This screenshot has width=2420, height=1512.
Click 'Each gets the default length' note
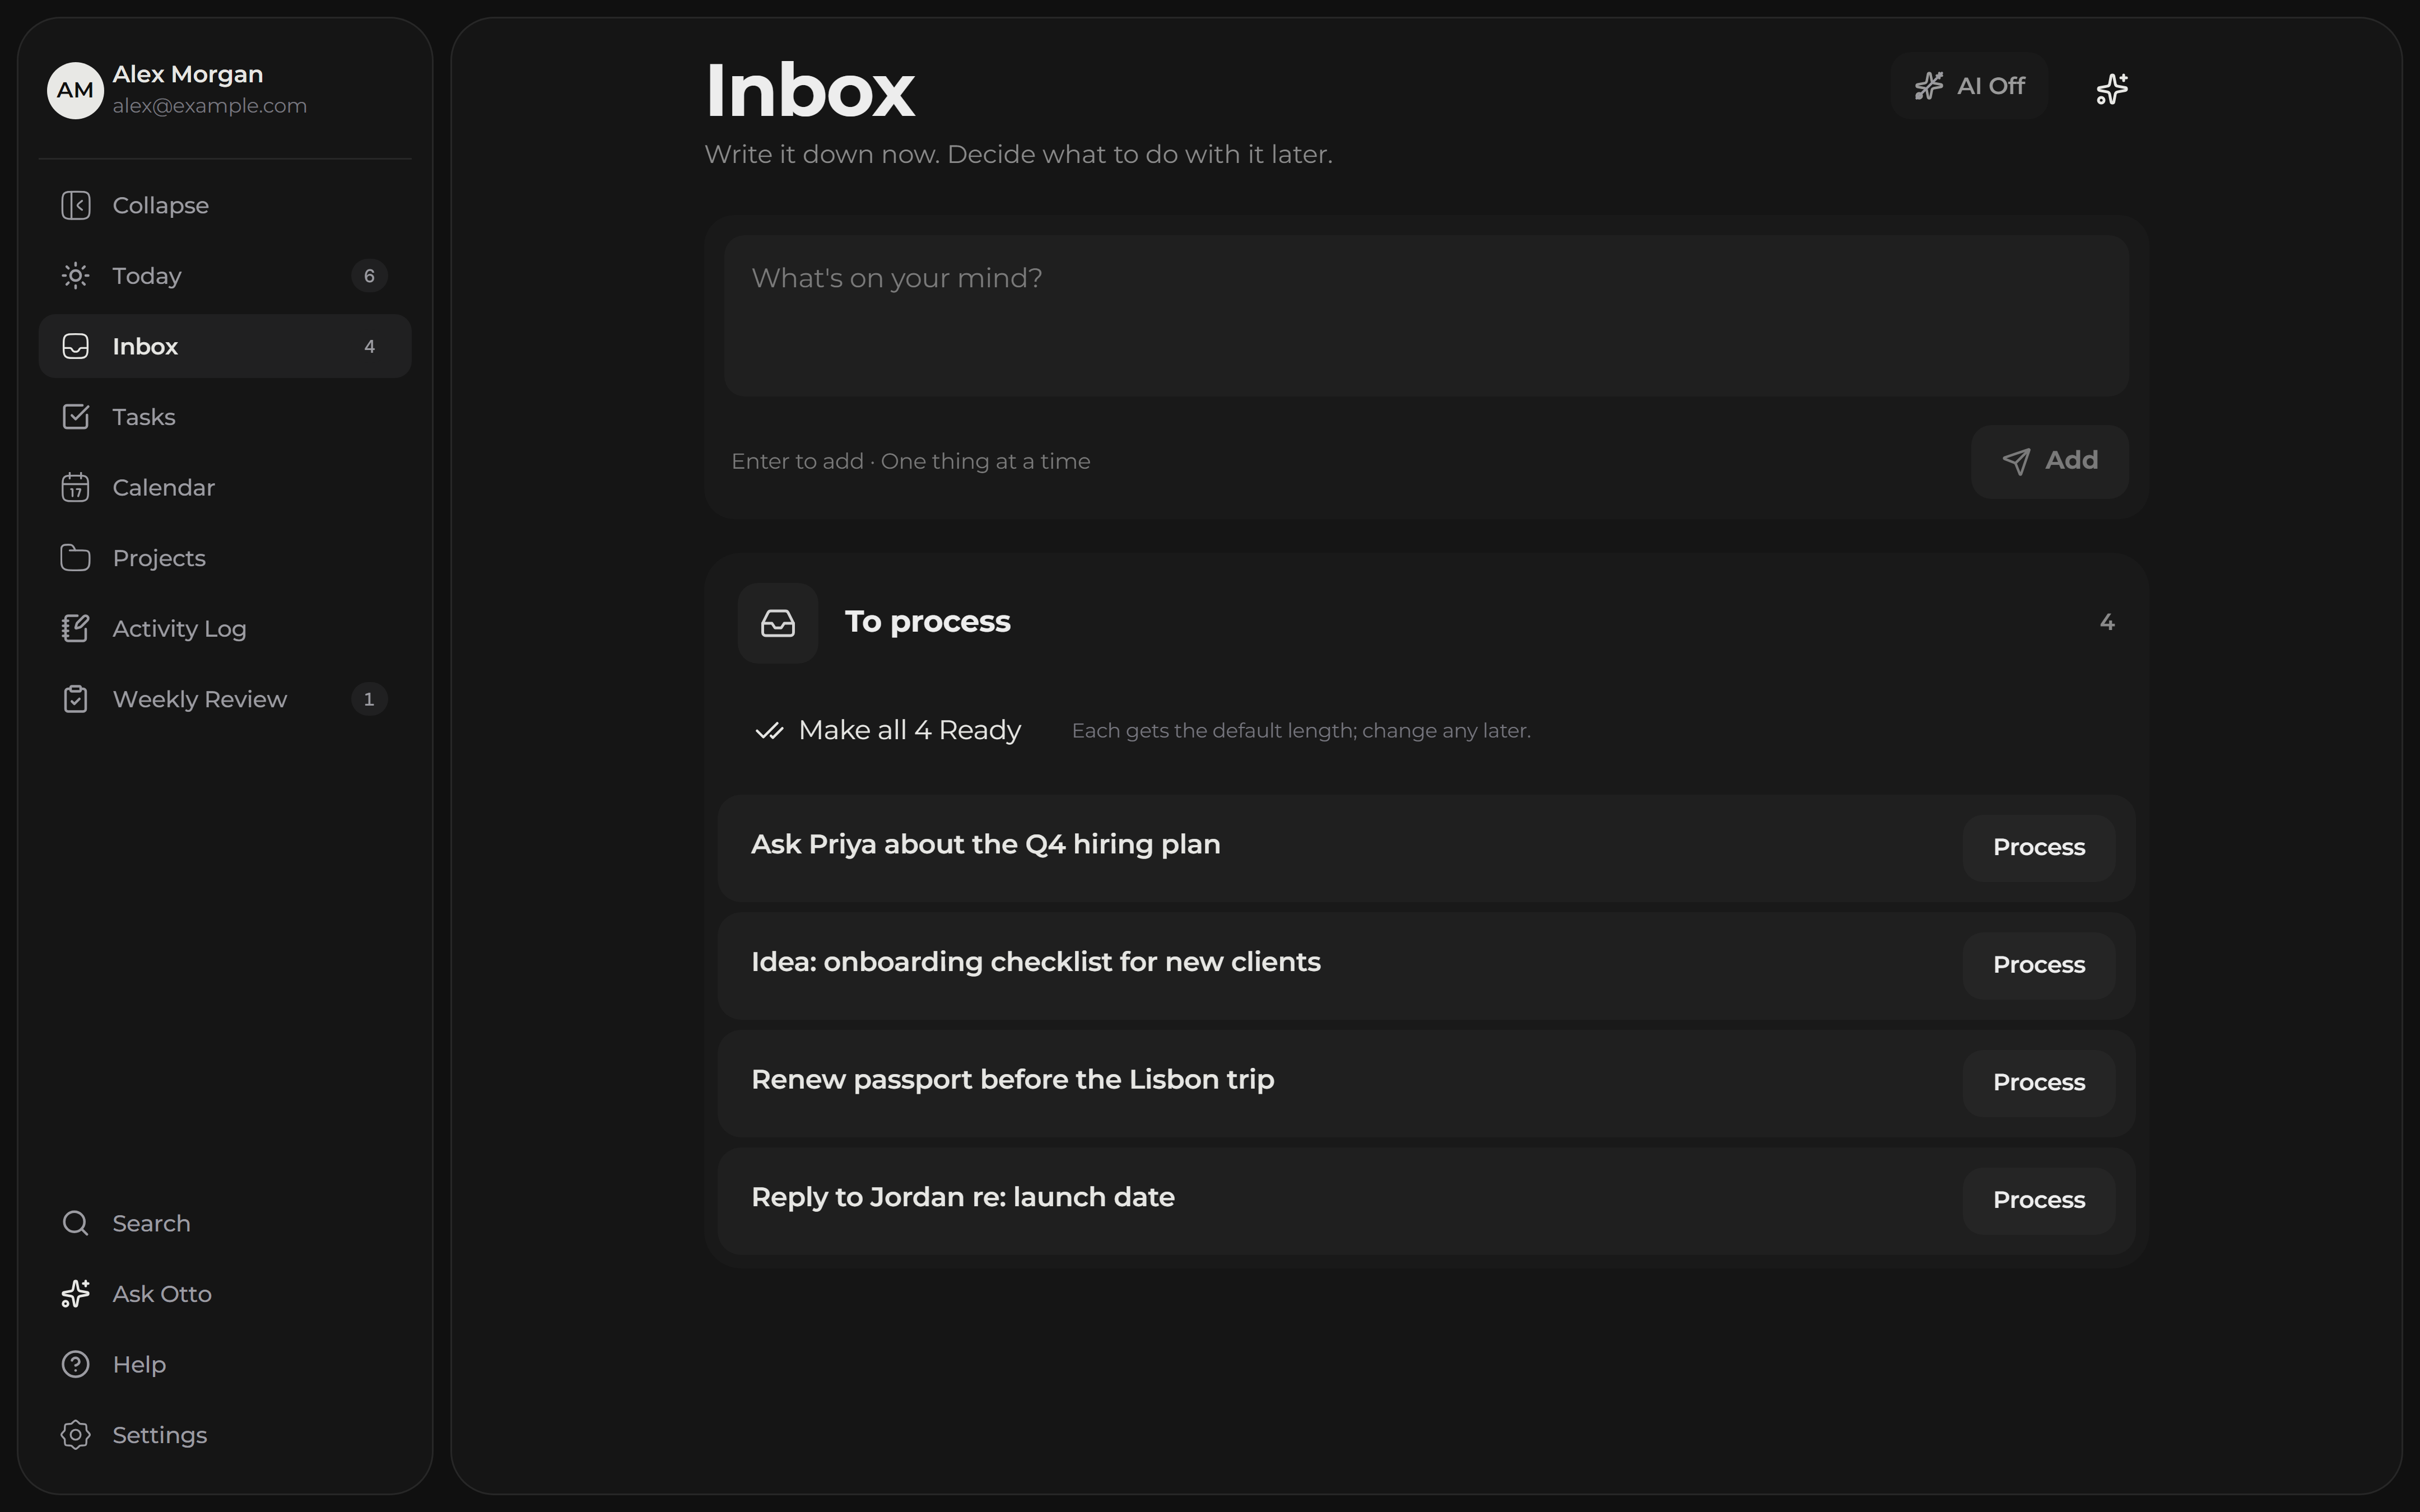[1301, 731]
